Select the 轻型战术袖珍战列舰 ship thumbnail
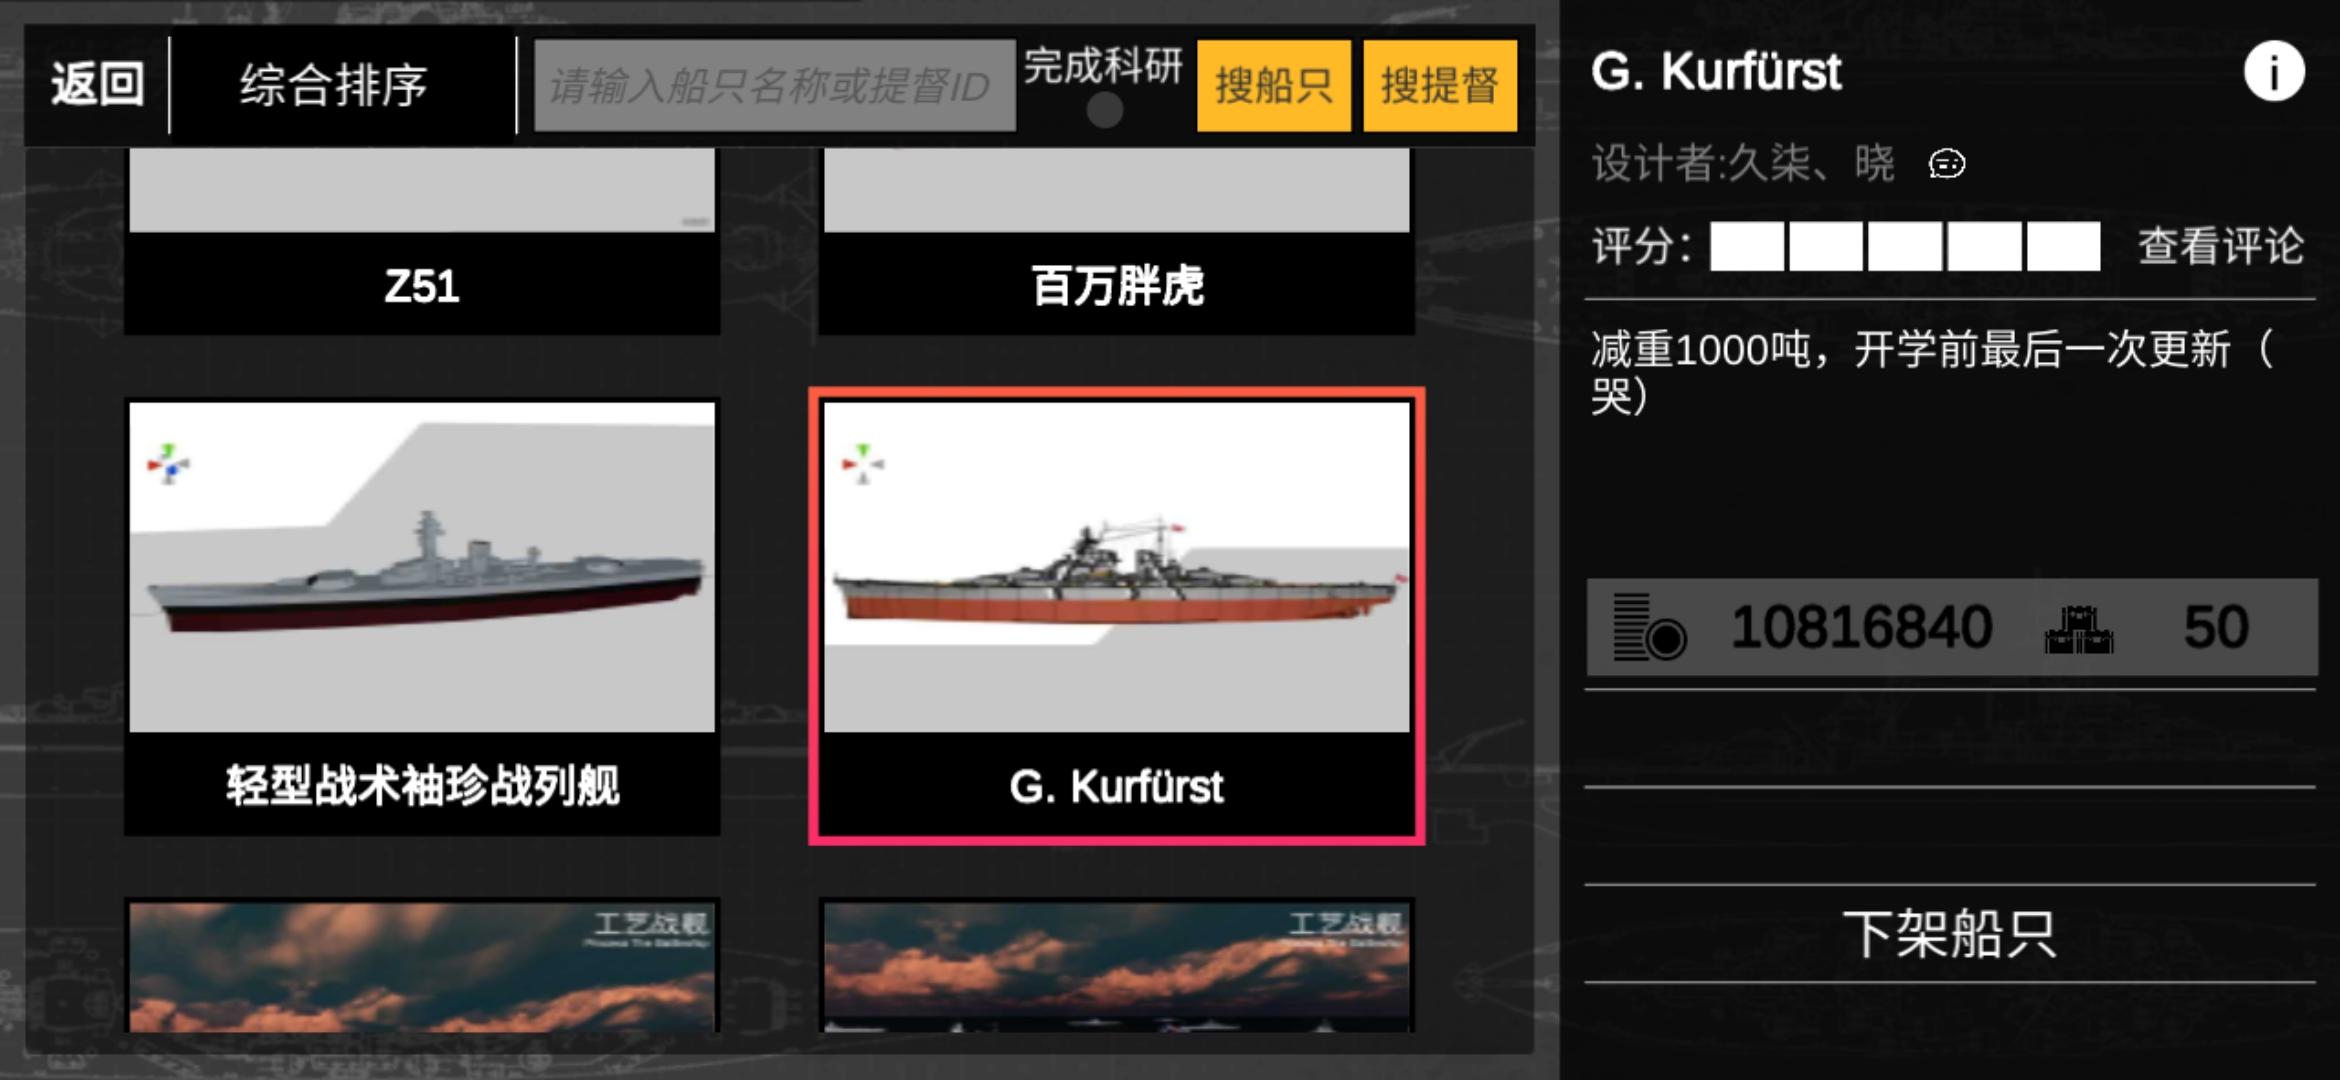 pyautogui.click(x=422, y=567)
